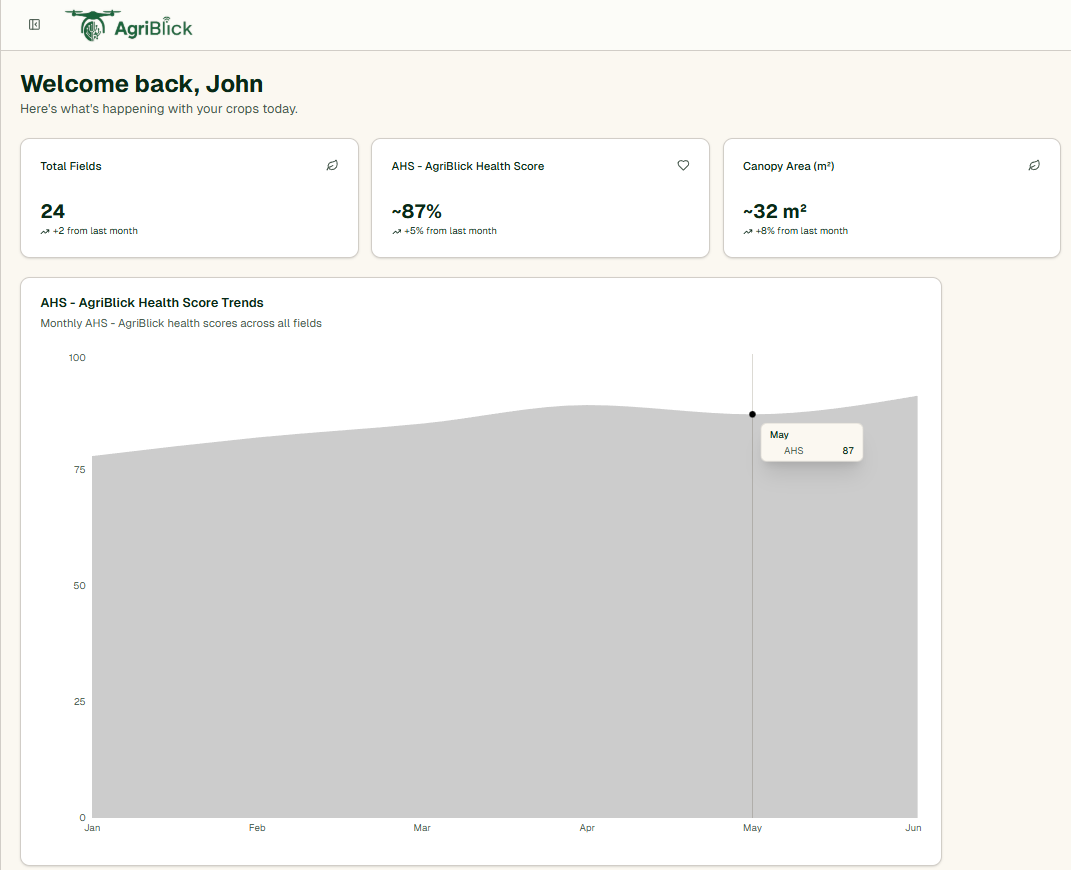Select the leaf icon on Total Fields card
Screen dimensions: 1071x870
(x=332, y=165)
